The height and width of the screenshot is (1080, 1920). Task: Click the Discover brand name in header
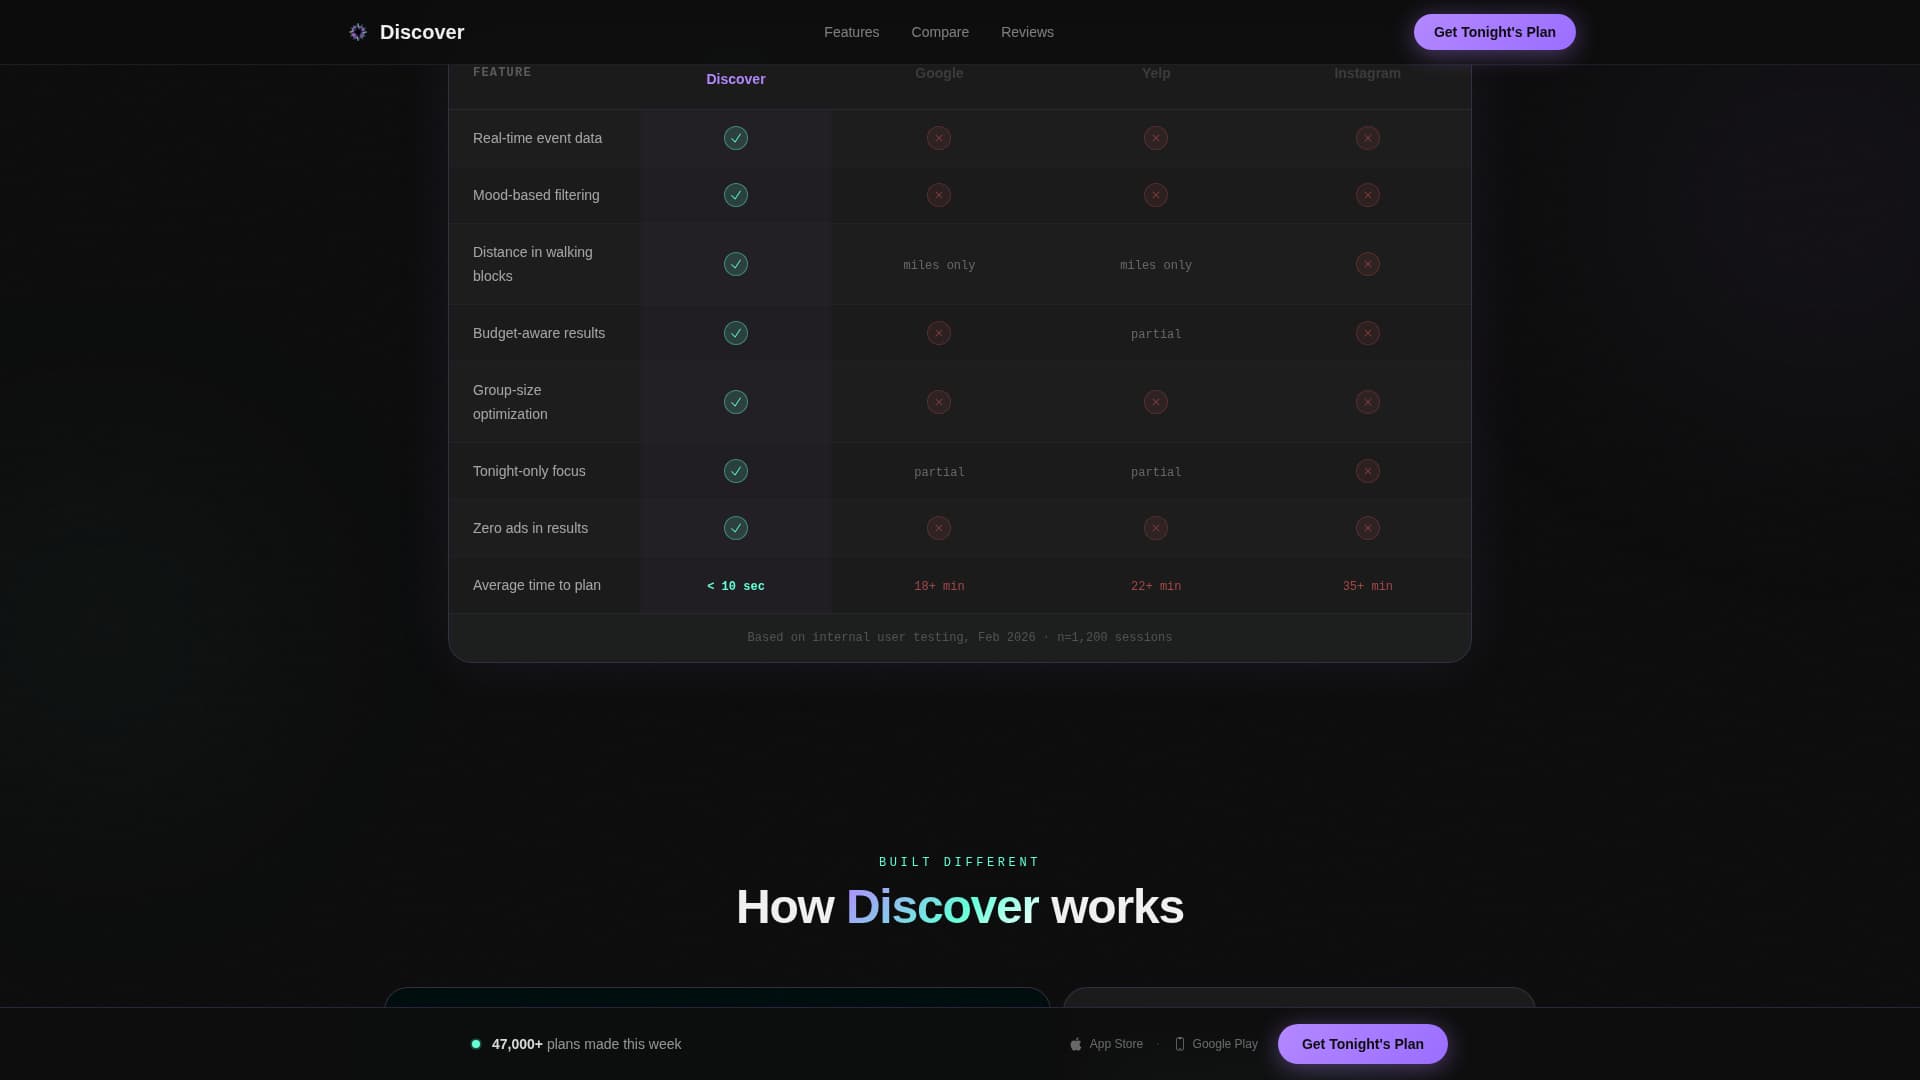click(422, 32)
